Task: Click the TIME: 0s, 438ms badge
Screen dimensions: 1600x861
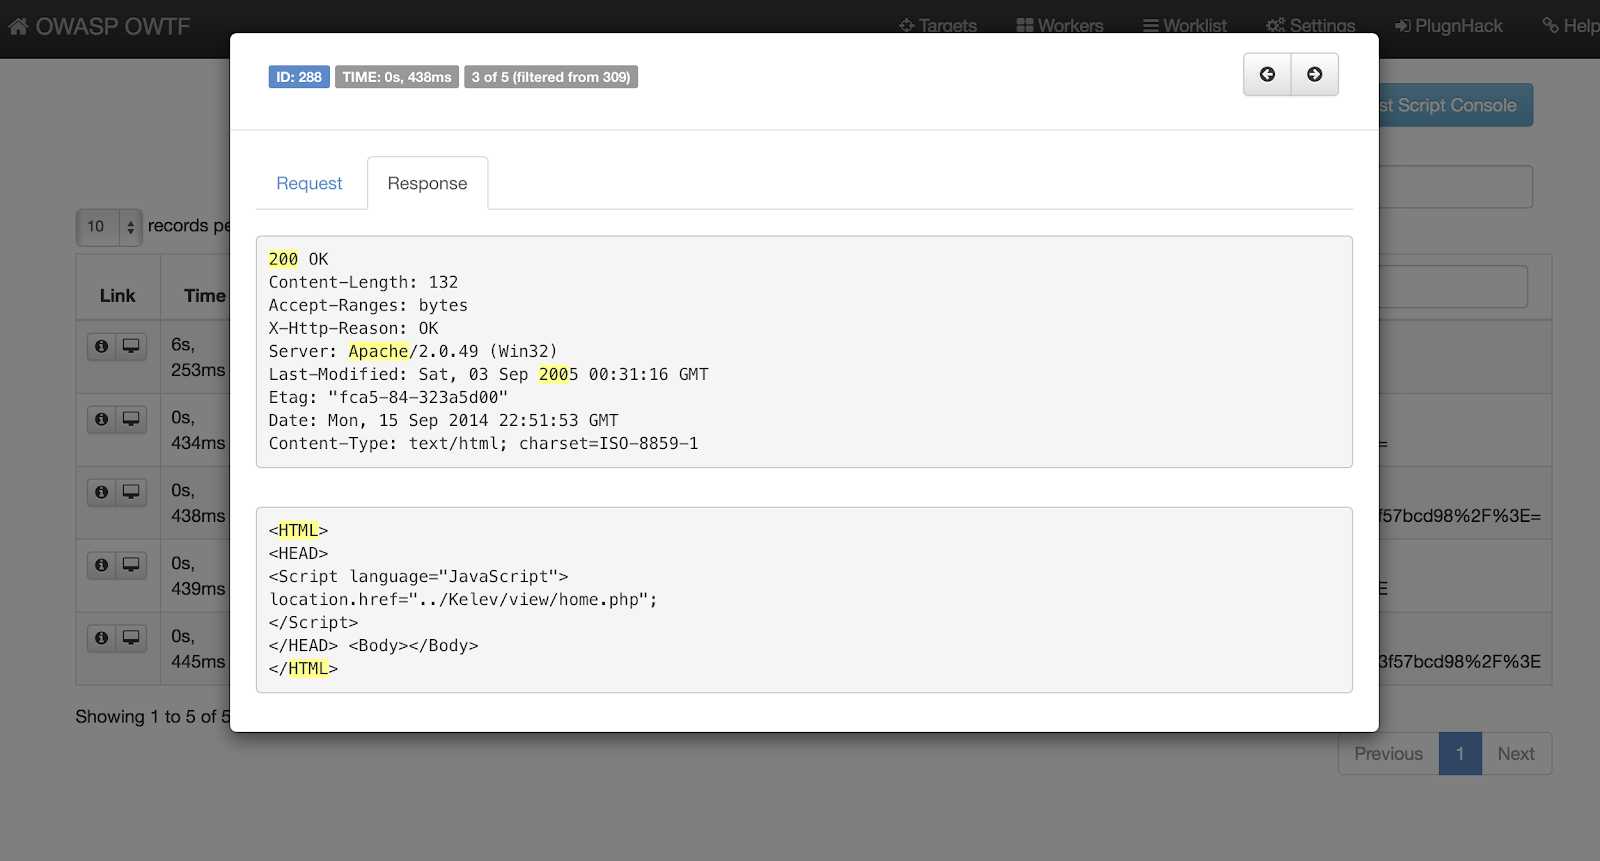Action: coord(397,77)
